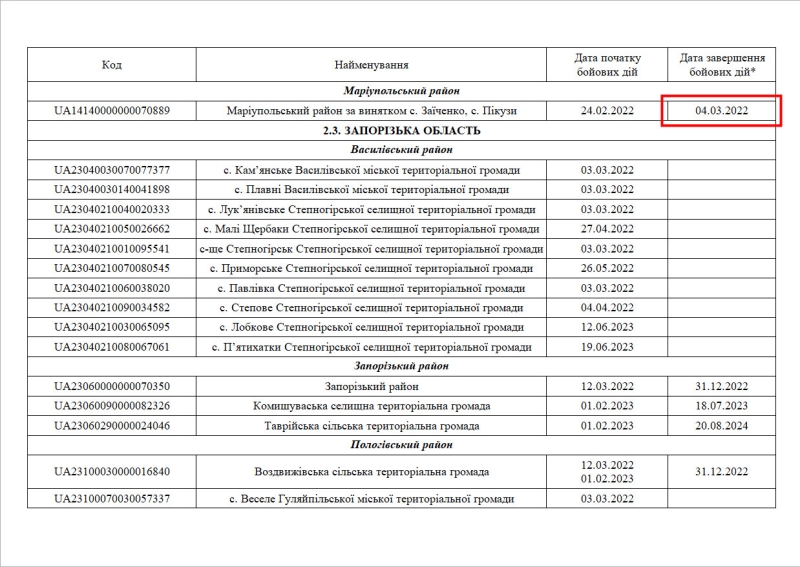Viewport: 800px width, 567px height.
Task: Click the 20.08.2024 end date for Таврійська
Action: pos(721,425)
